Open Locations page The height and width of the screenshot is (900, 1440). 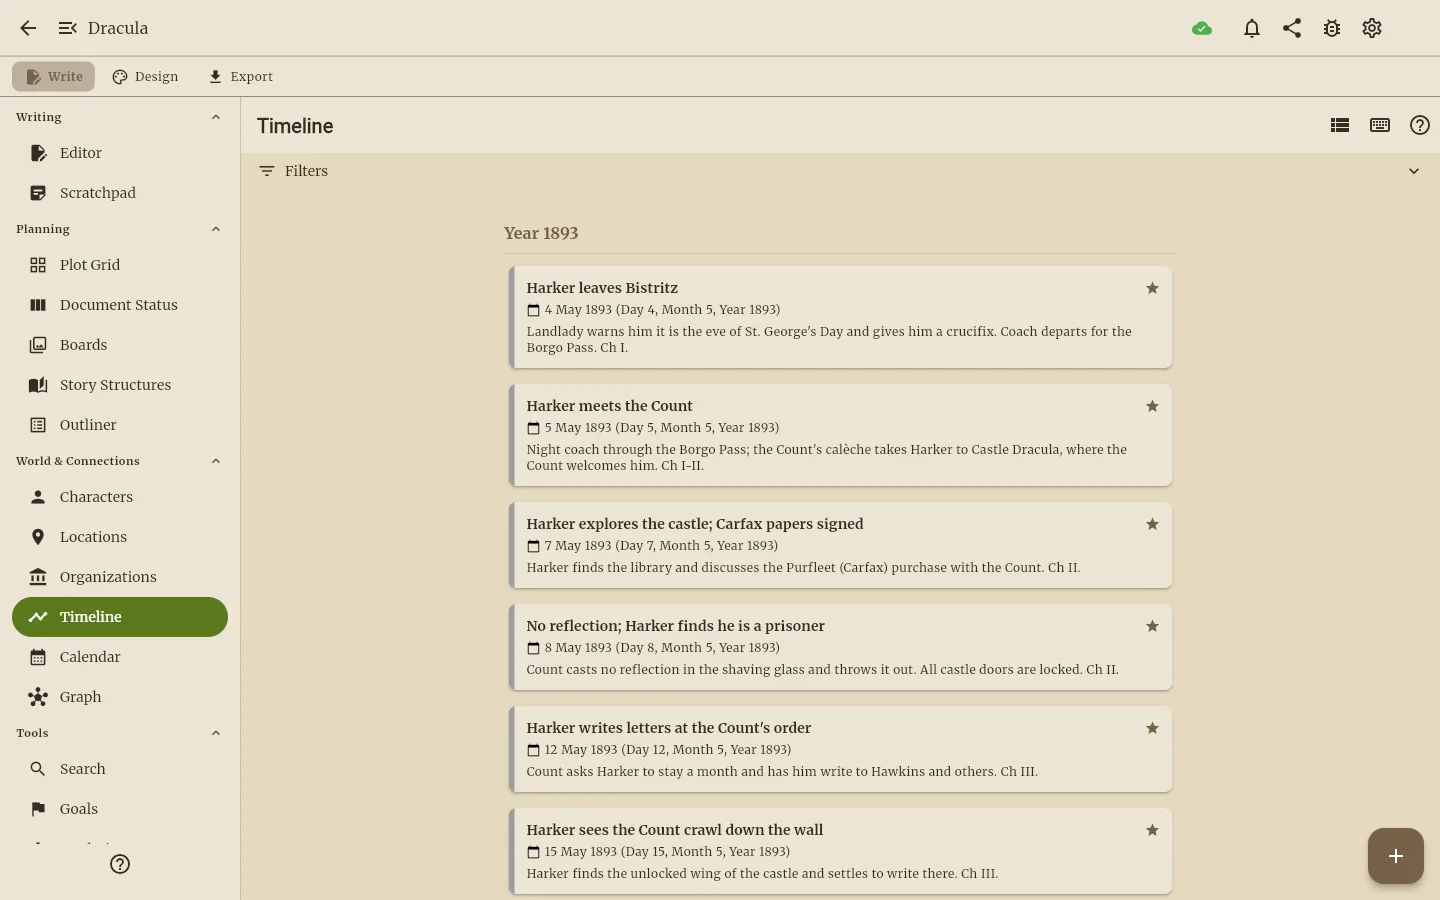point(120,537)
